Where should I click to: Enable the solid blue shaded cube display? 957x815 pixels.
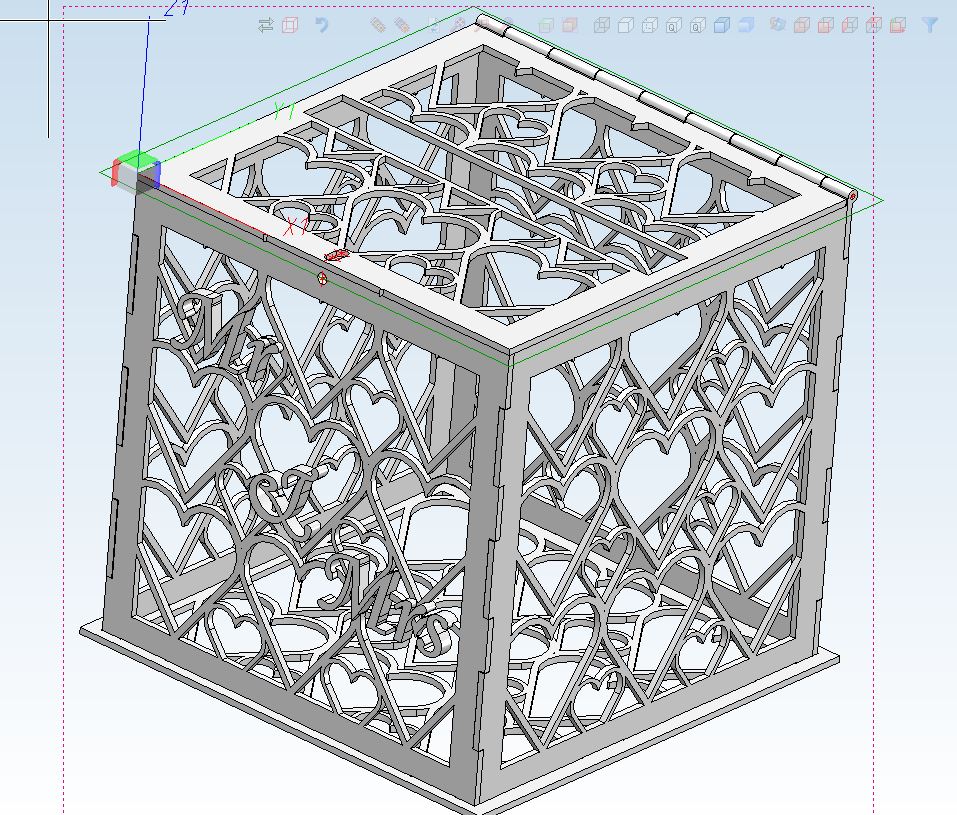(721, 25)
